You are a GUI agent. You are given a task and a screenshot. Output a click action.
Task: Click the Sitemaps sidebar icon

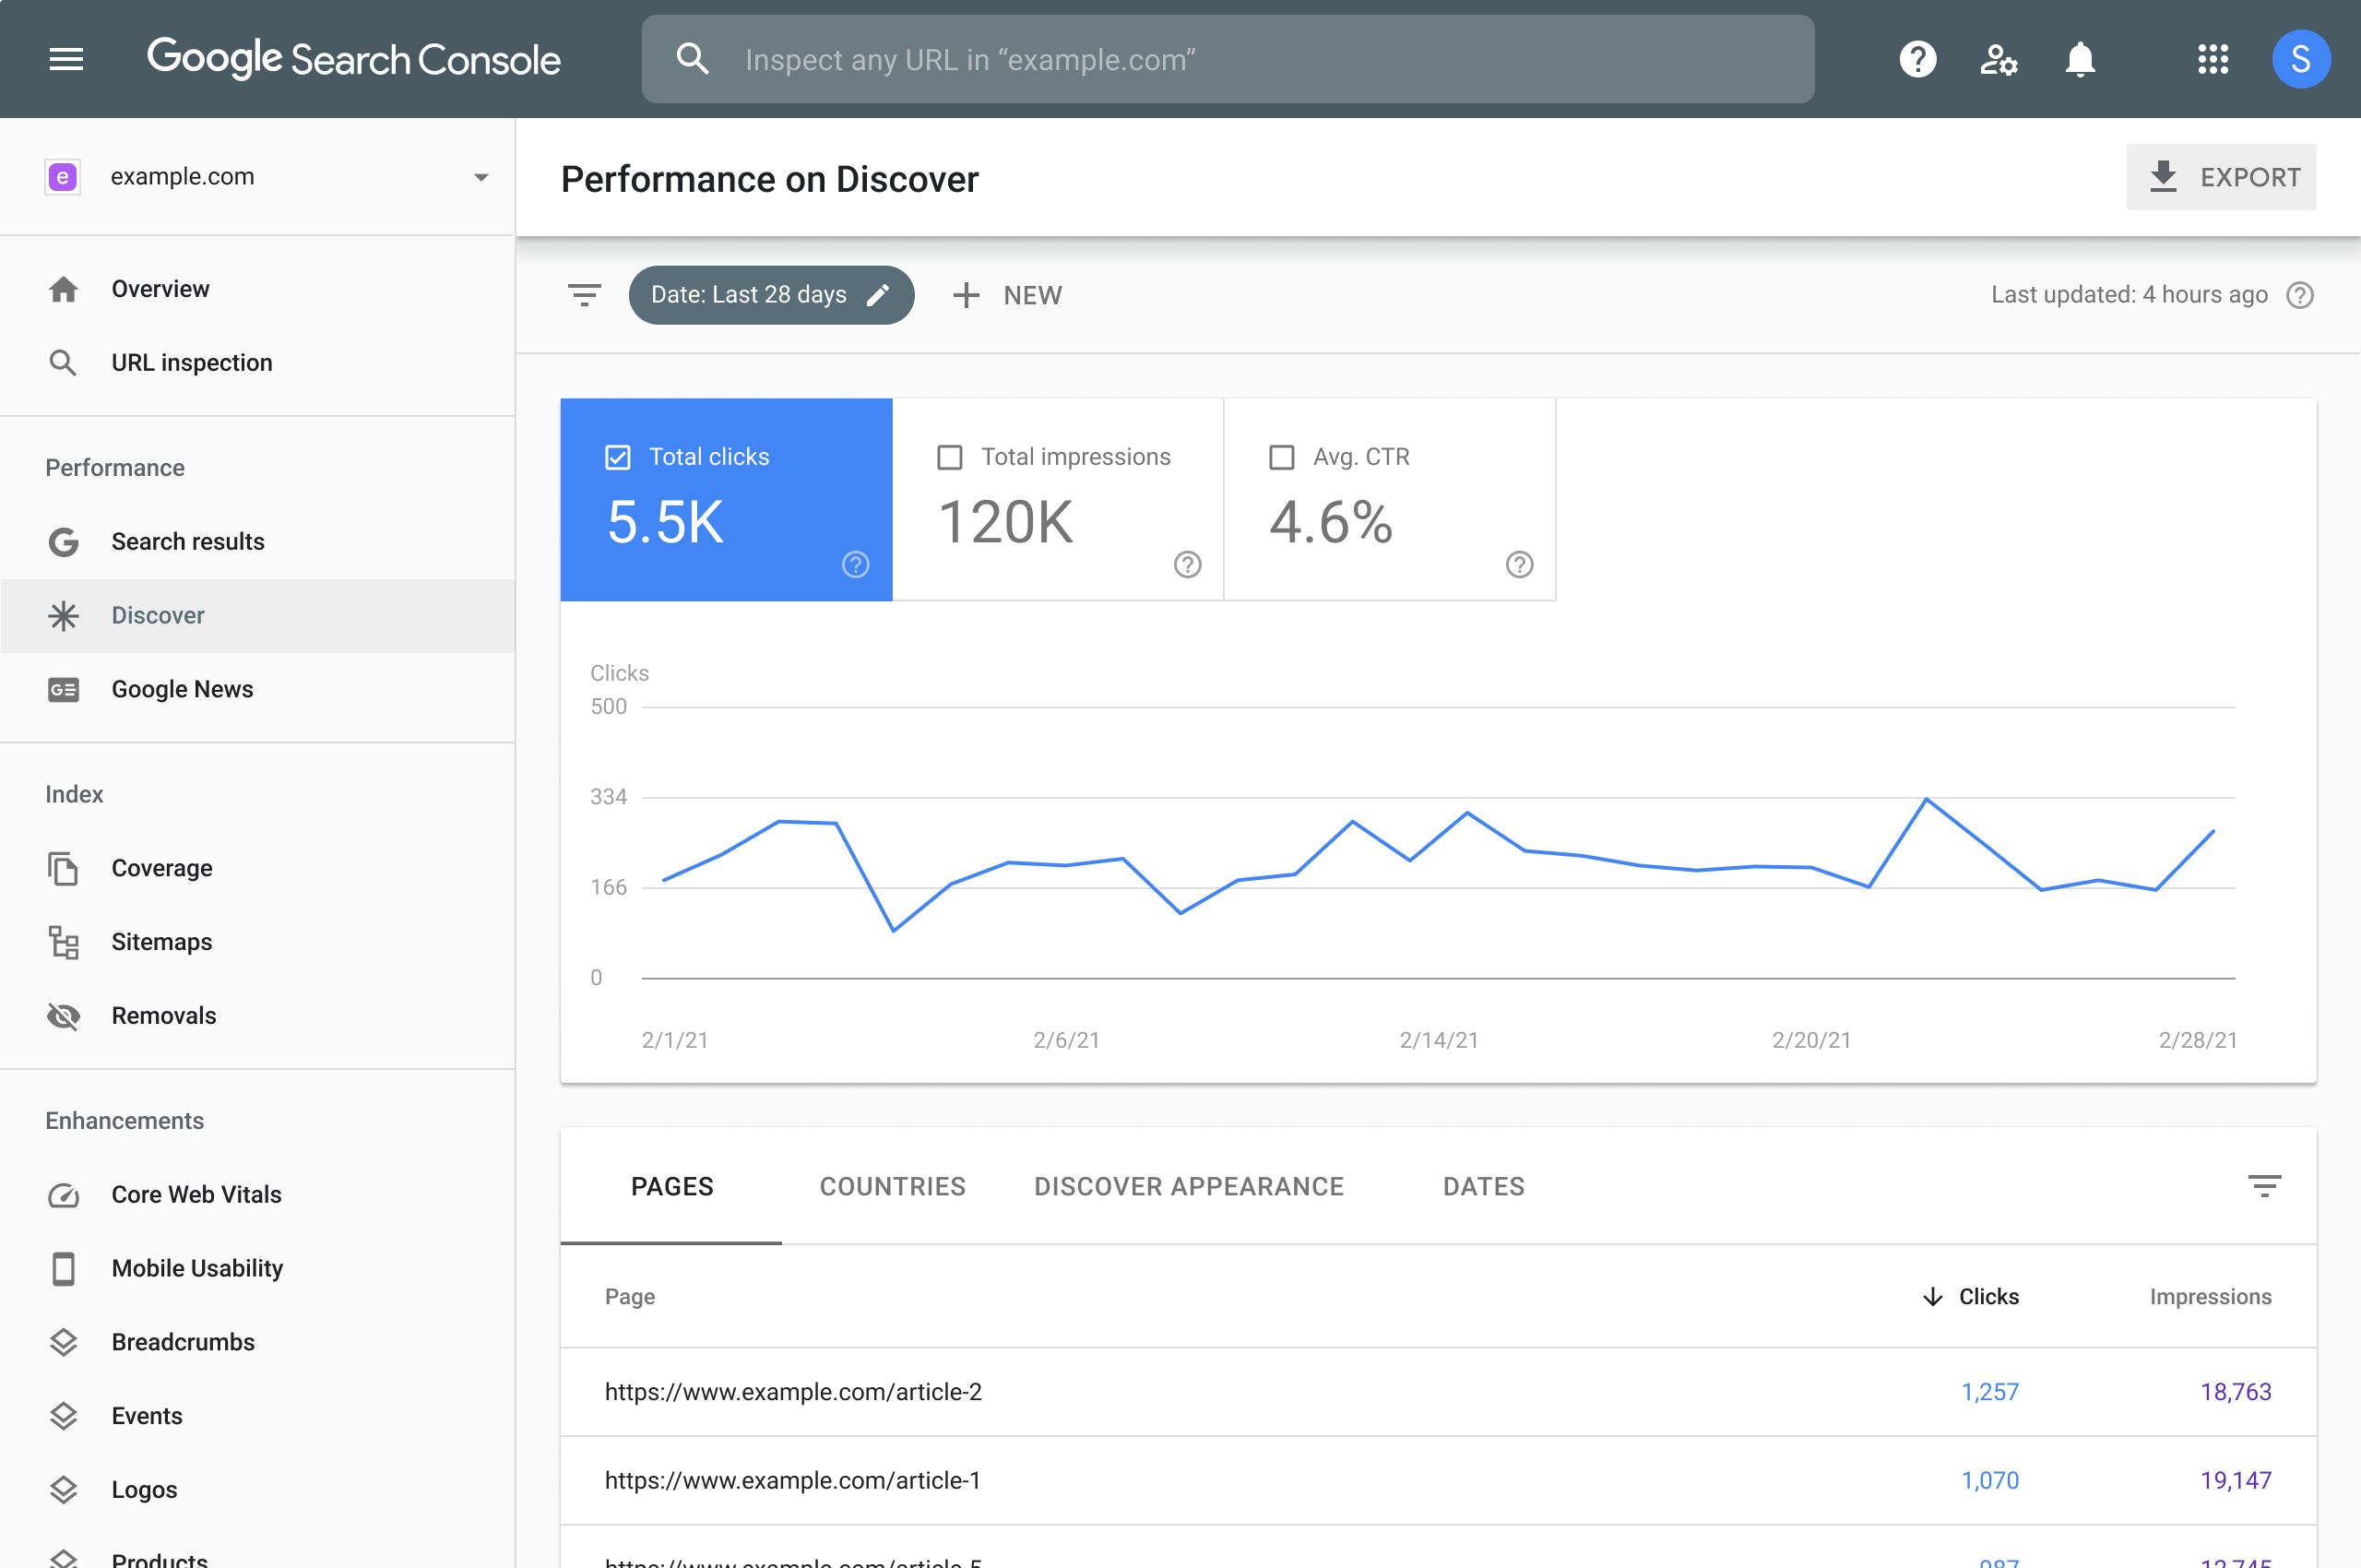click(x=63, y=942)
